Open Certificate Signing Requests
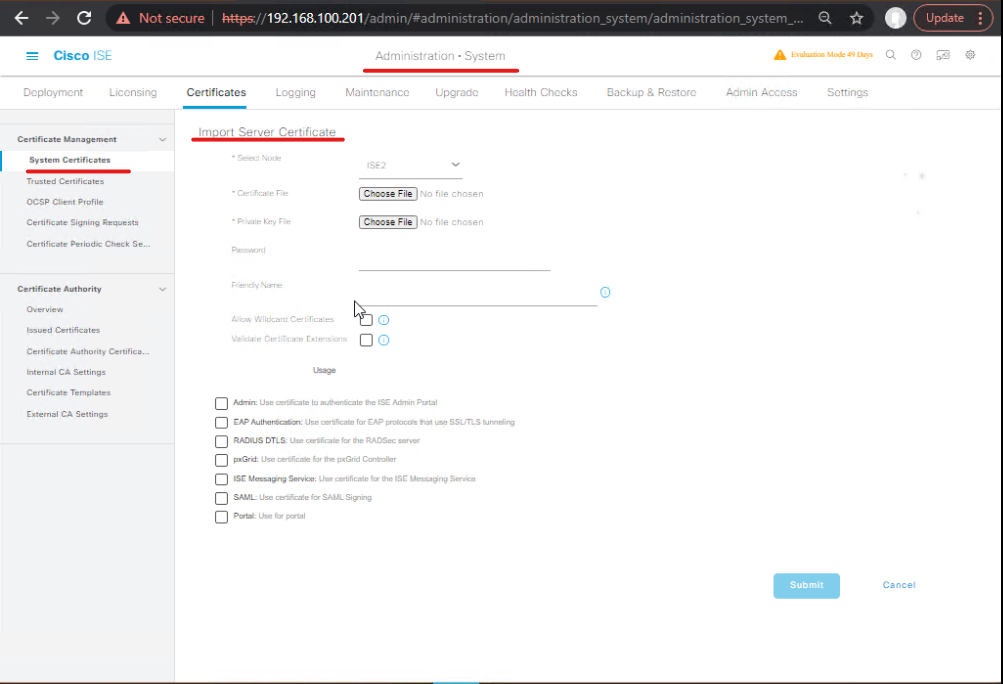Viewport: 1003px width, 684px height. coord(83,223)
